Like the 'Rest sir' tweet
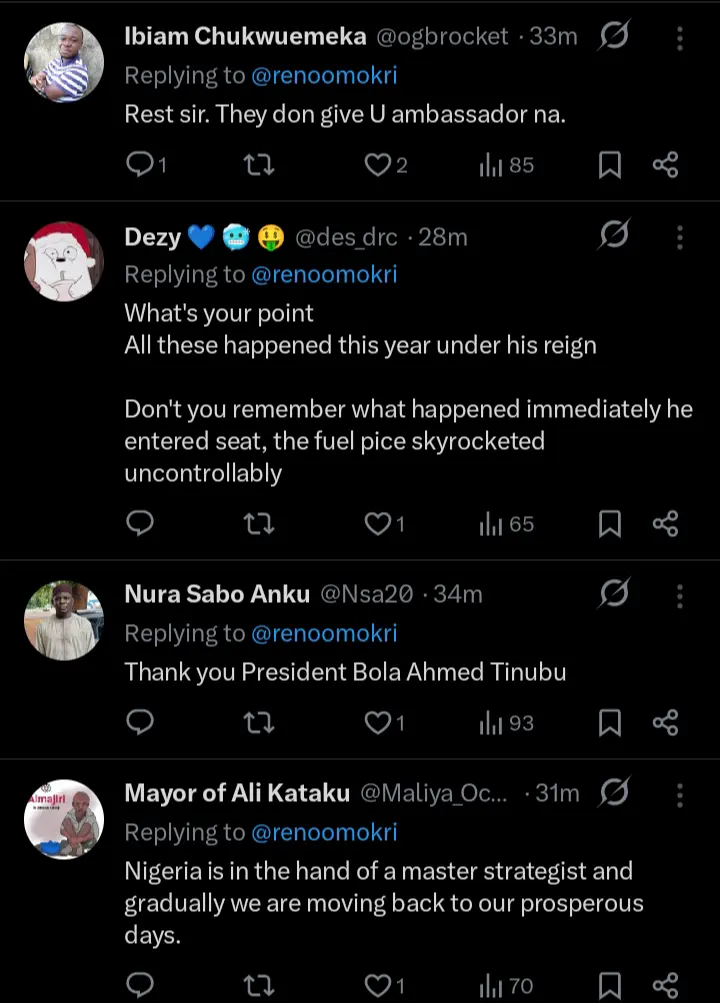 (377, 165)
